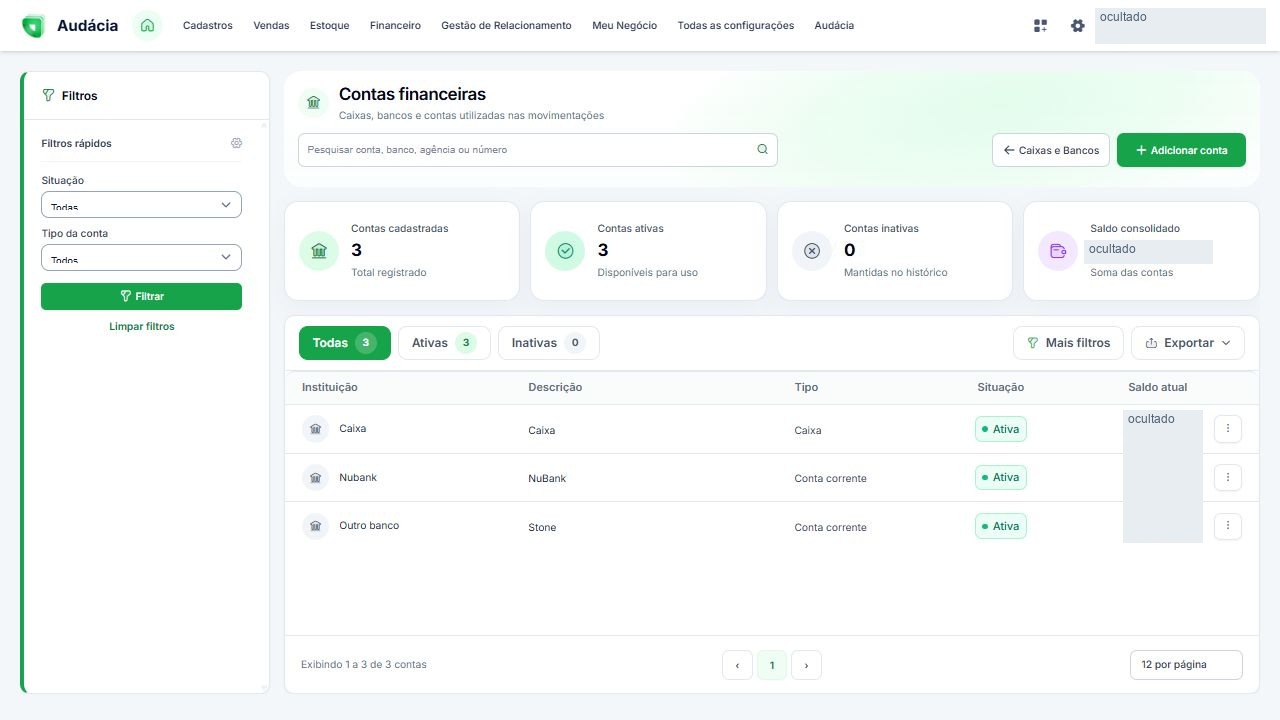Focus the account search field
The height and width of the screenshot is (720, 1280).
(x=538, y=150)
